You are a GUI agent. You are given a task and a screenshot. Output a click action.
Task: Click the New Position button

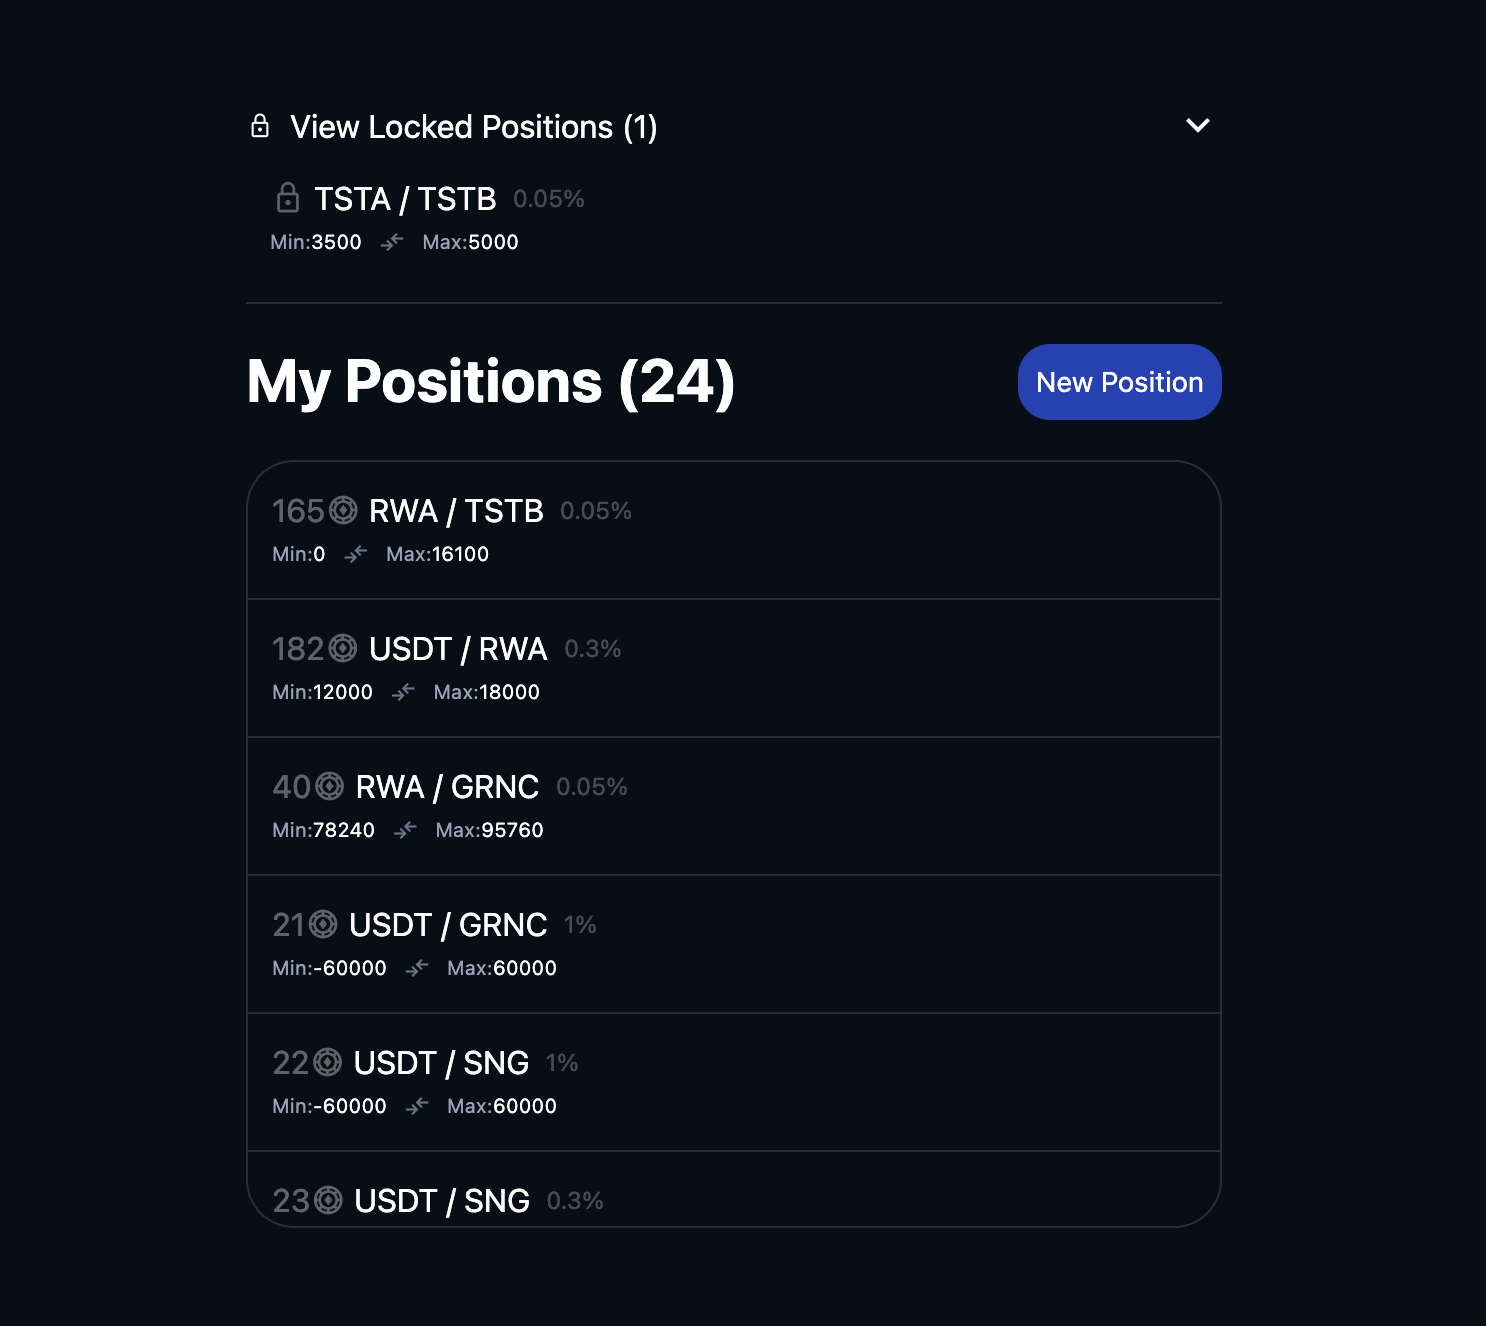tap(1119, 382)
